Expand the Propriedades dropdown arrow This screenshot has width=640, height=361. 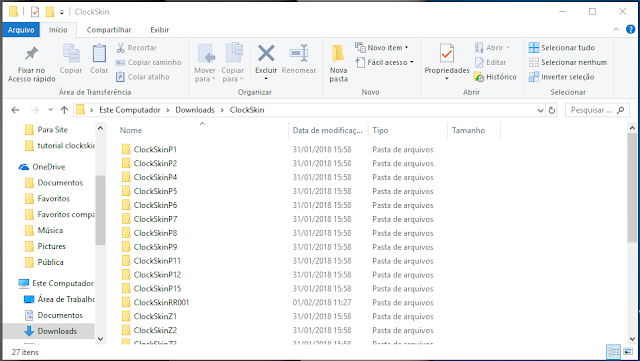(x=447, y=78)
